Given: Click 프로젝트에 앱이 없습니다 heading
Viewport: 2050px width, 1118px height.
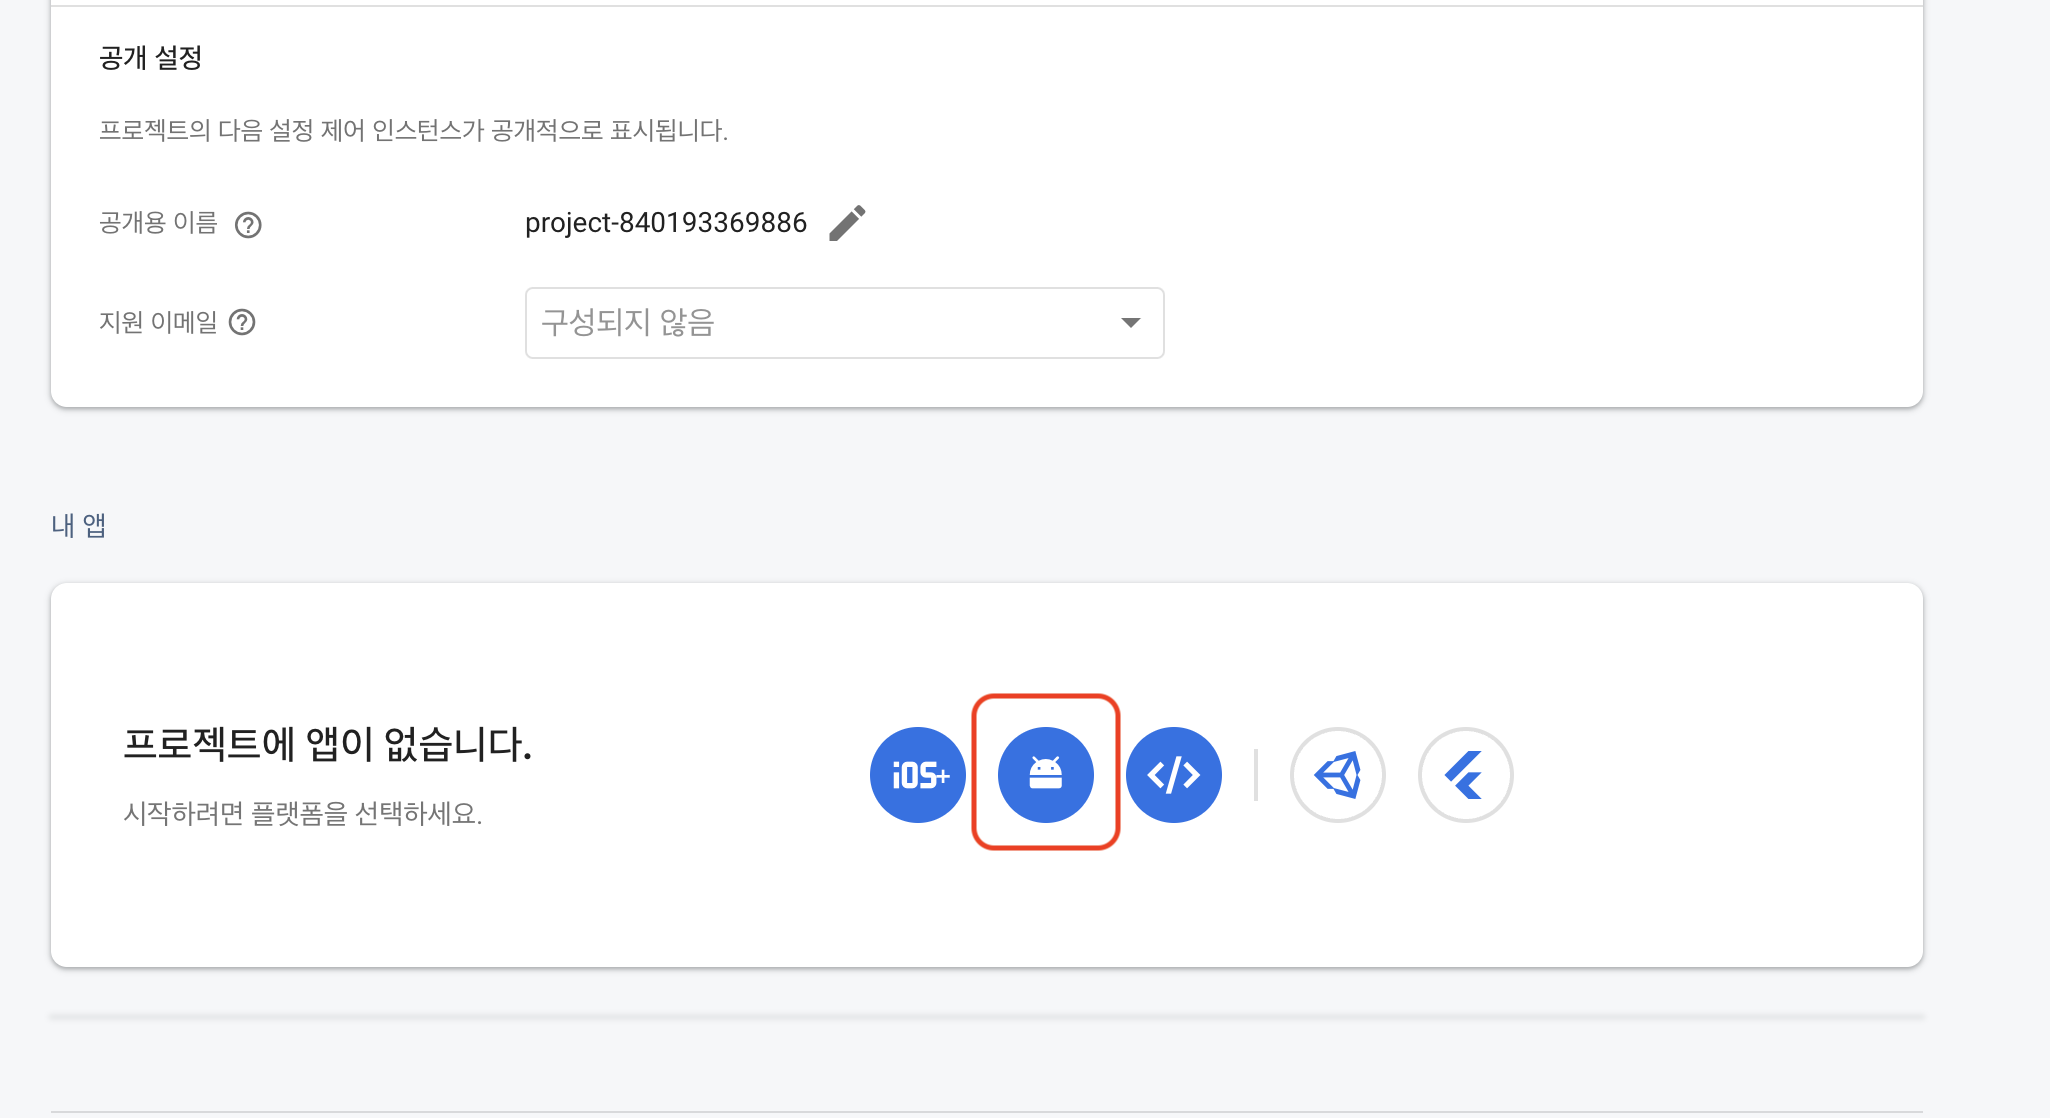Looking at the screenshot, I should pos(327,744).
